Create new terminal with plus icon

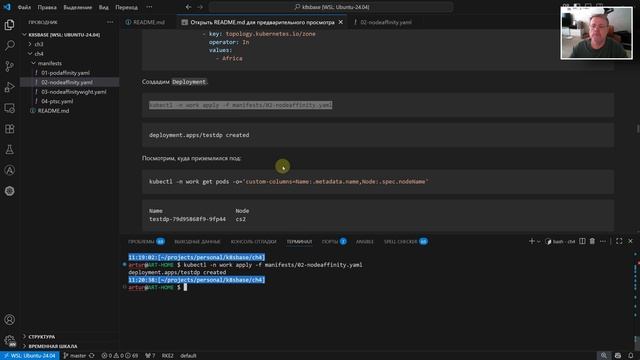[x=531, y=241]
